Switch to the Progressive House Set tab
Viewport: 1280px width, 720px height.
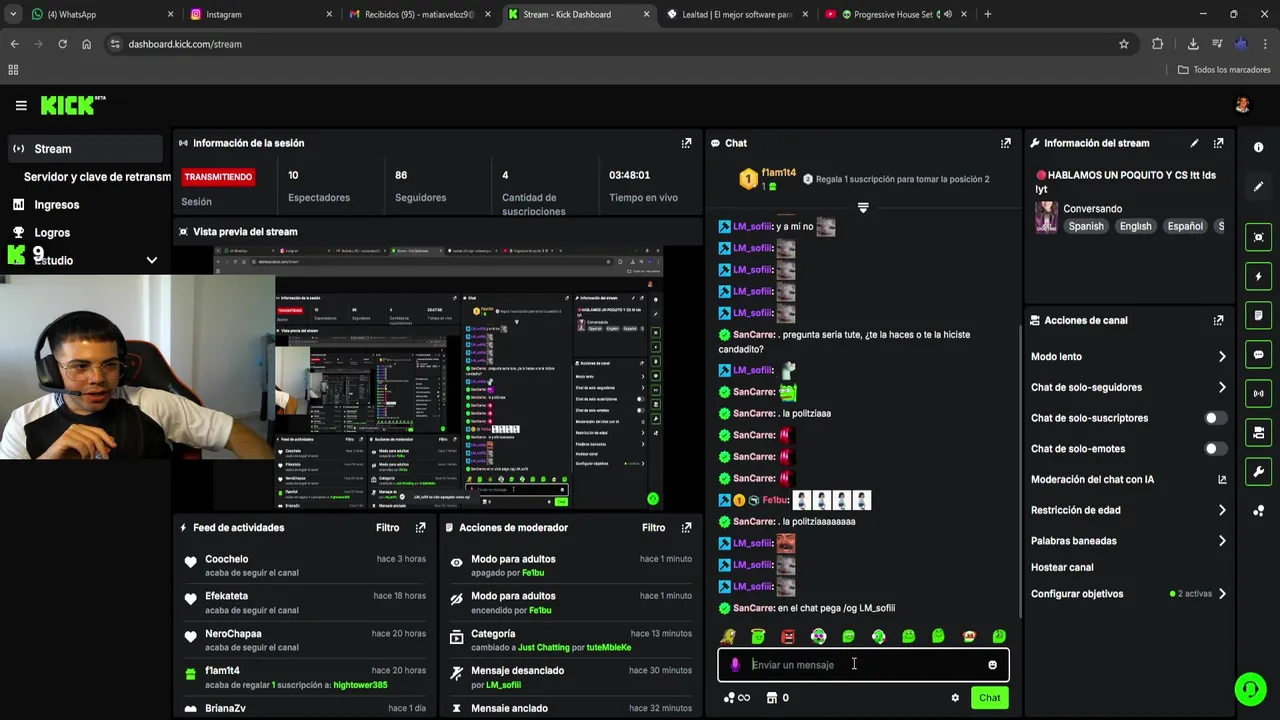pos(895,14)
